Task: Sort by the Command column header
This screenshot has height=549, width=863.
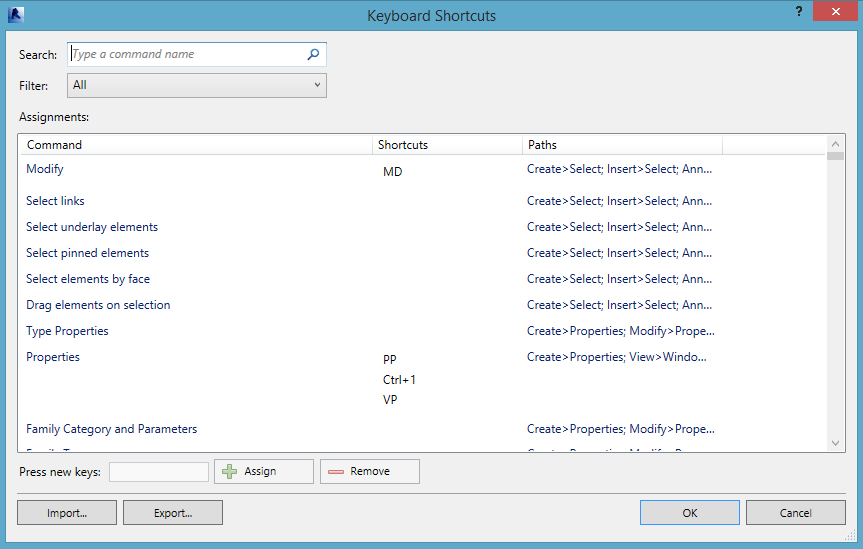Action: [x=196, y=145]
